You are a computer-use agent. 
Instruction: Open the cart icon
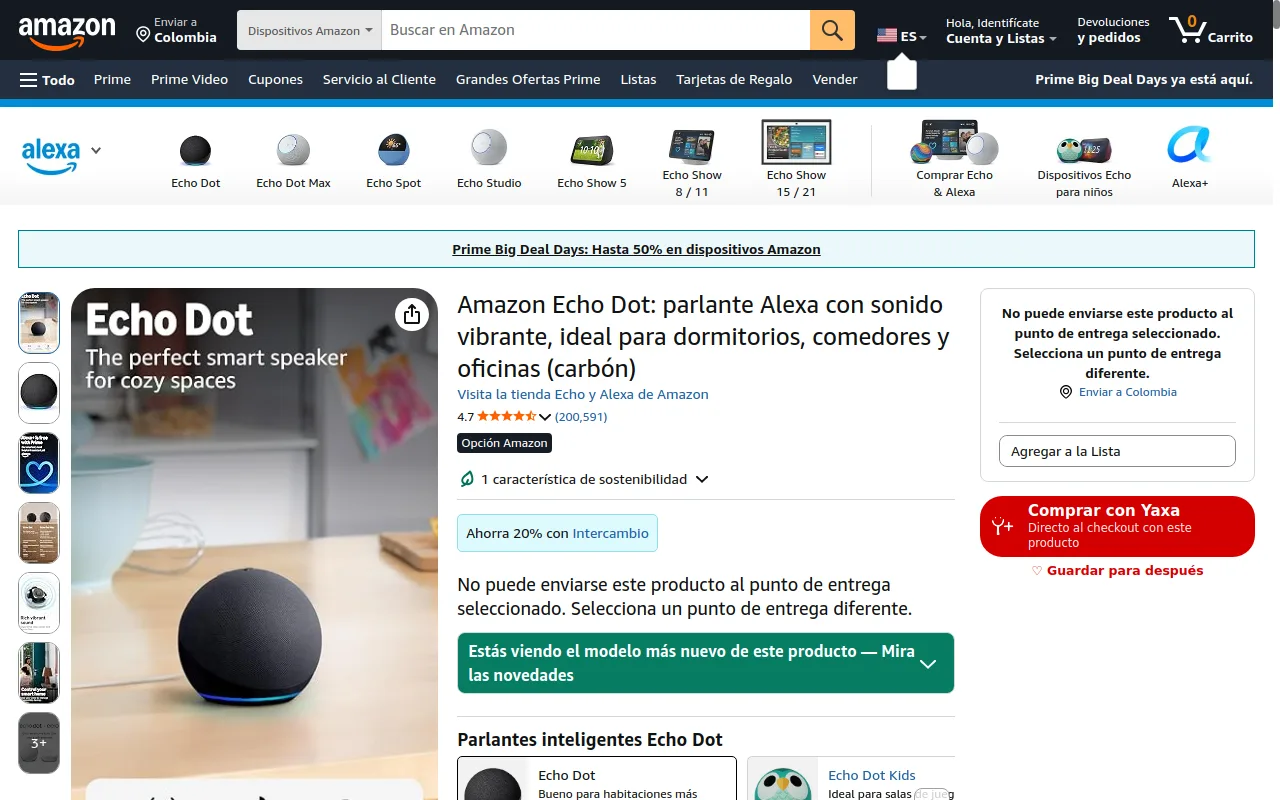[x=1187, y=30]
